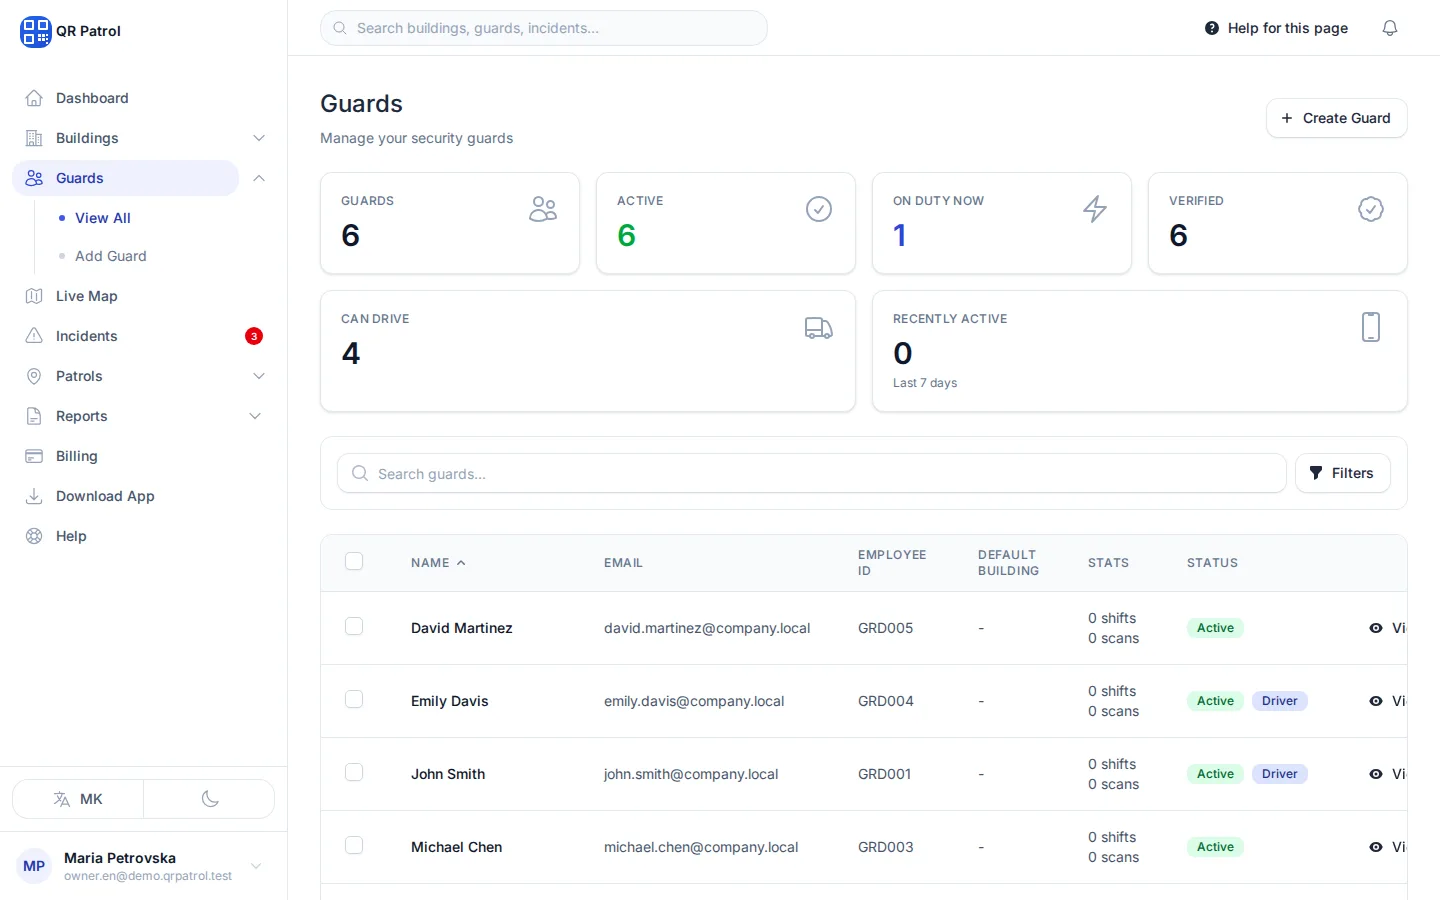Click the Create Guard button
1440x900 pixels.
pos(1336,118)
